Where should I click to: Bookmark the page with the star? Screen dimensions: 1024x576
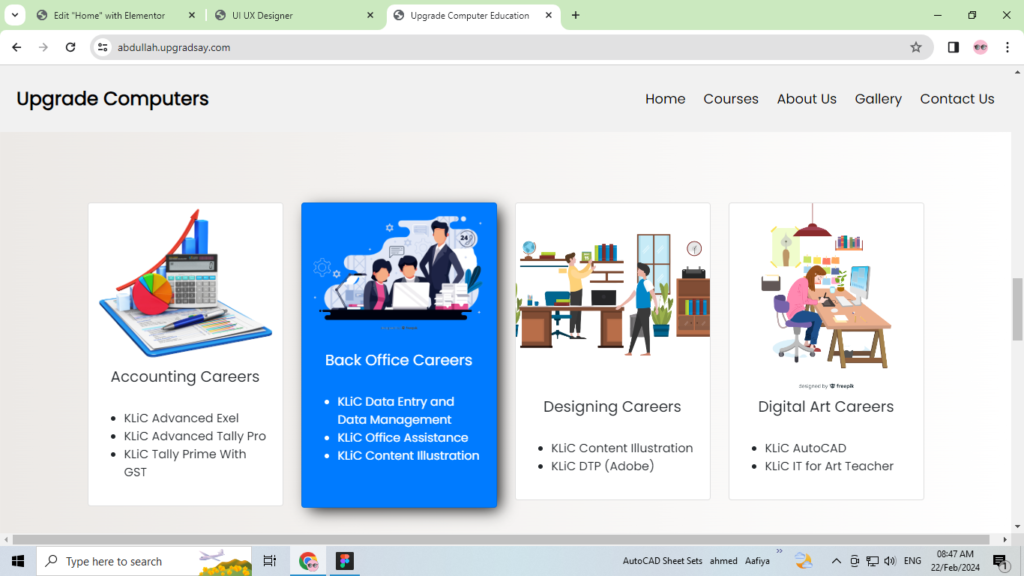[x=916, y=47]
